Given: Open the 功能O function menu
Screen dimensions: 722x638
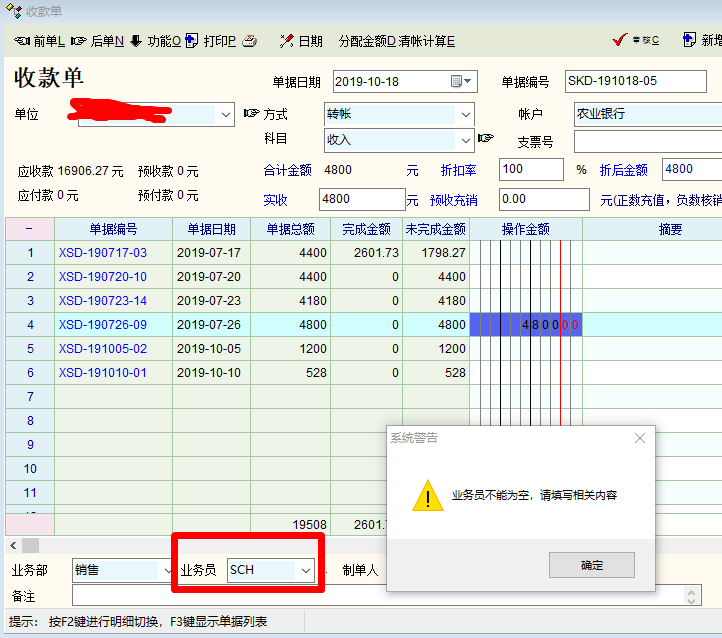Looking at the screenshot, I should [156, 41].
